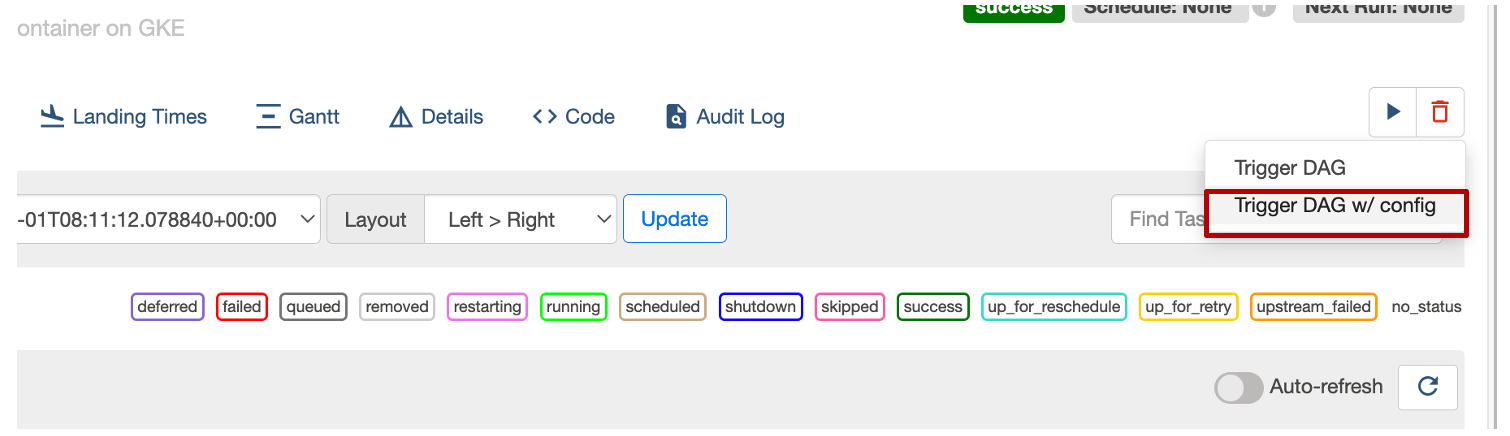Click the refresh icon button
Viewport: 1510px width, 436px height.
pos(1428,387)
